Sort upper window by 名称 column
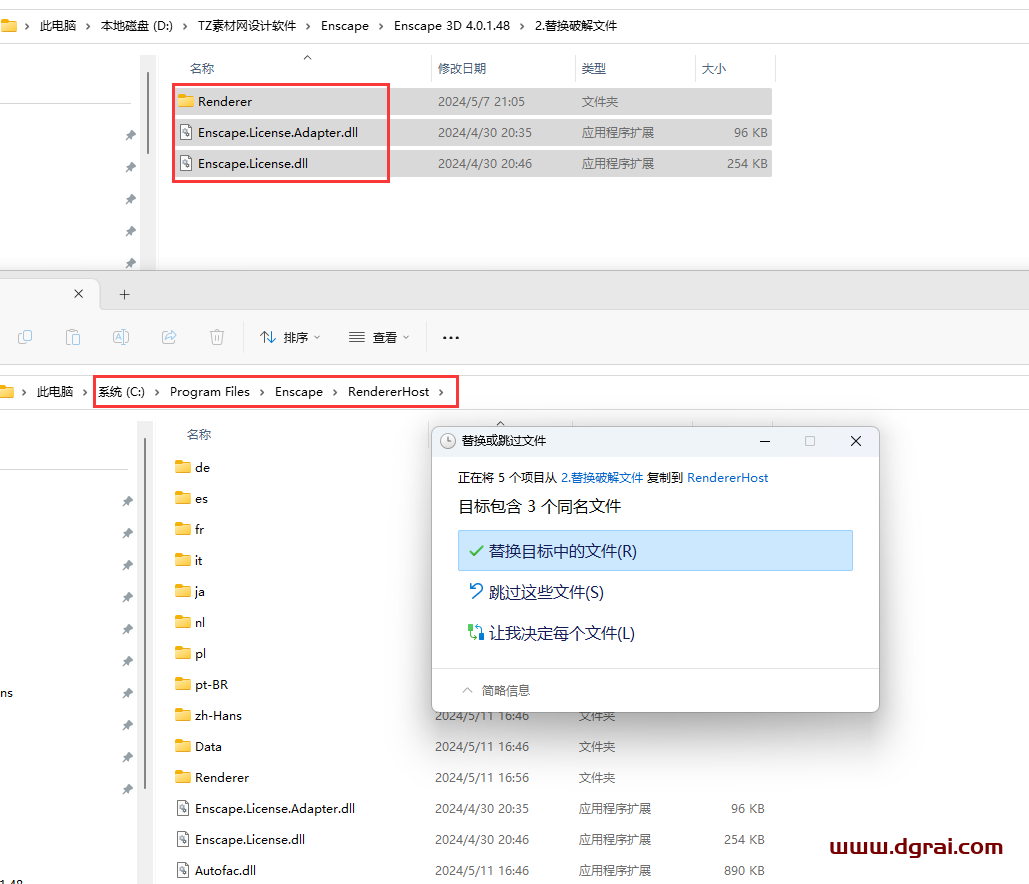This screenshot has width=1029, height=884. [201, 68]
